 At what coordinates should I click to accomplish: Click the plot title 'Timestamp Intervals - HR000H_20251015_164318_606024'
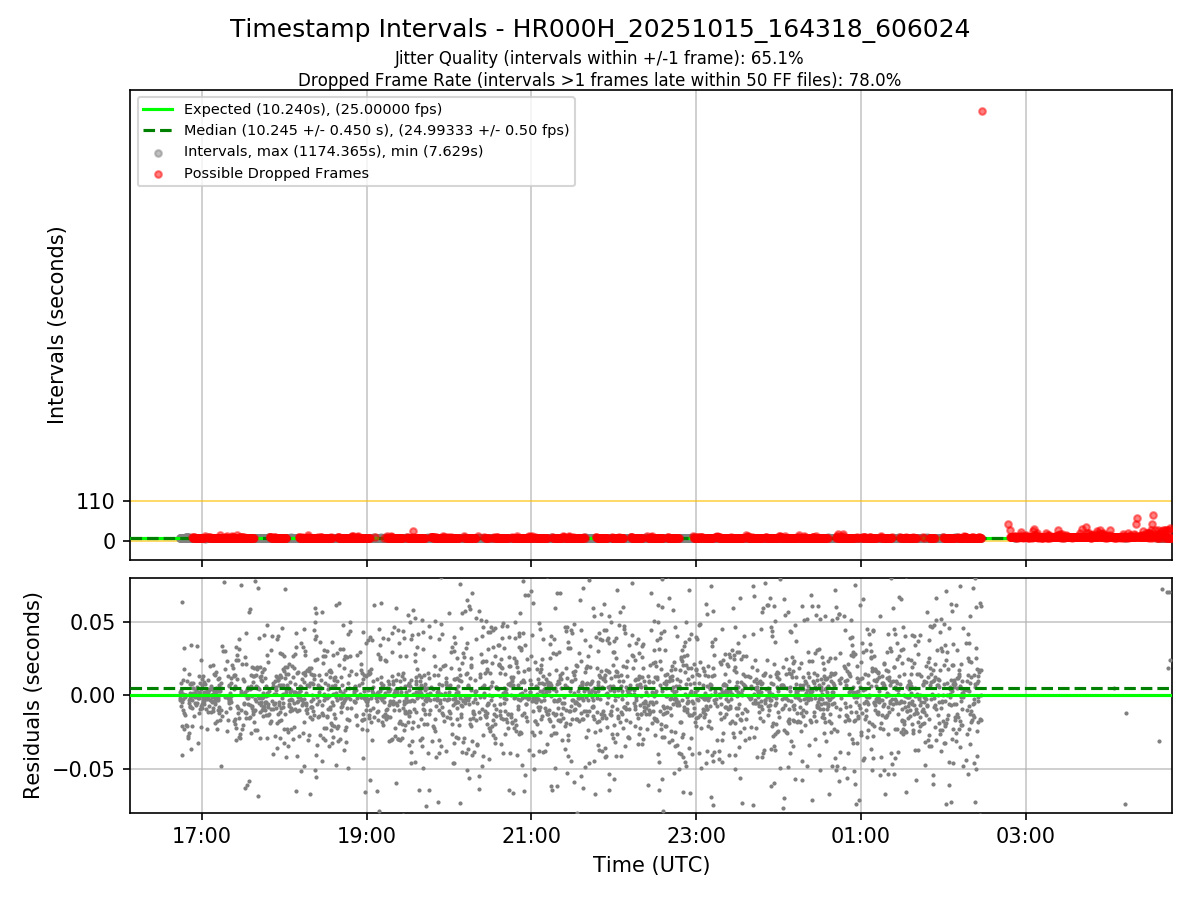point(599,29)
